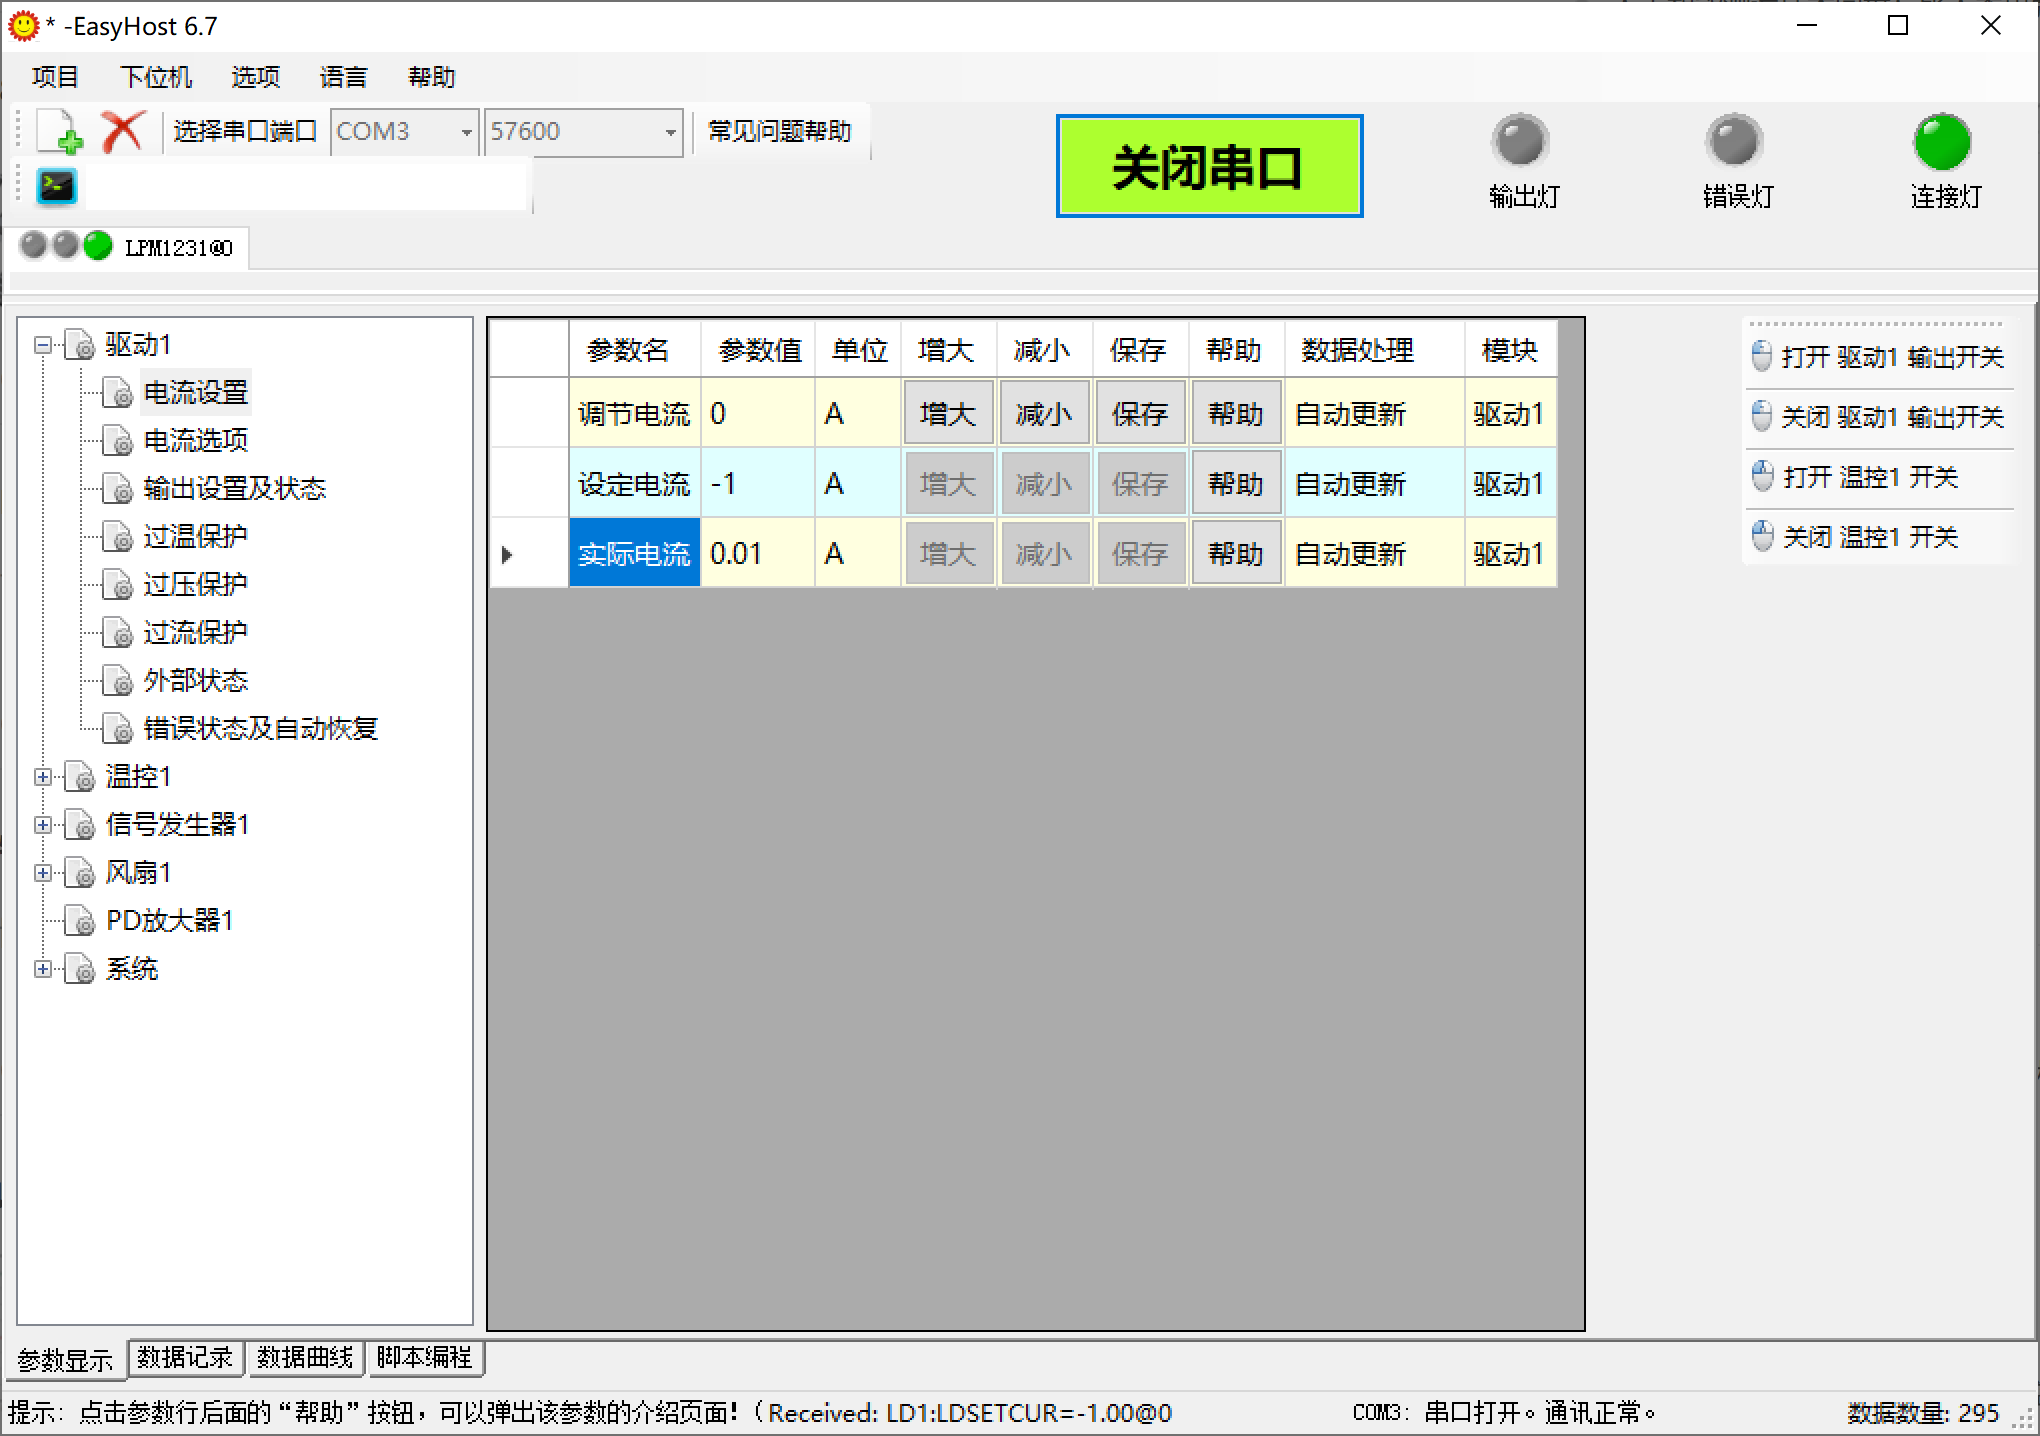The width and height of the screenshot is (2040, 1436).
Task: Toggle 打开 驱动1 输出开关
Action: [1879, 357]
